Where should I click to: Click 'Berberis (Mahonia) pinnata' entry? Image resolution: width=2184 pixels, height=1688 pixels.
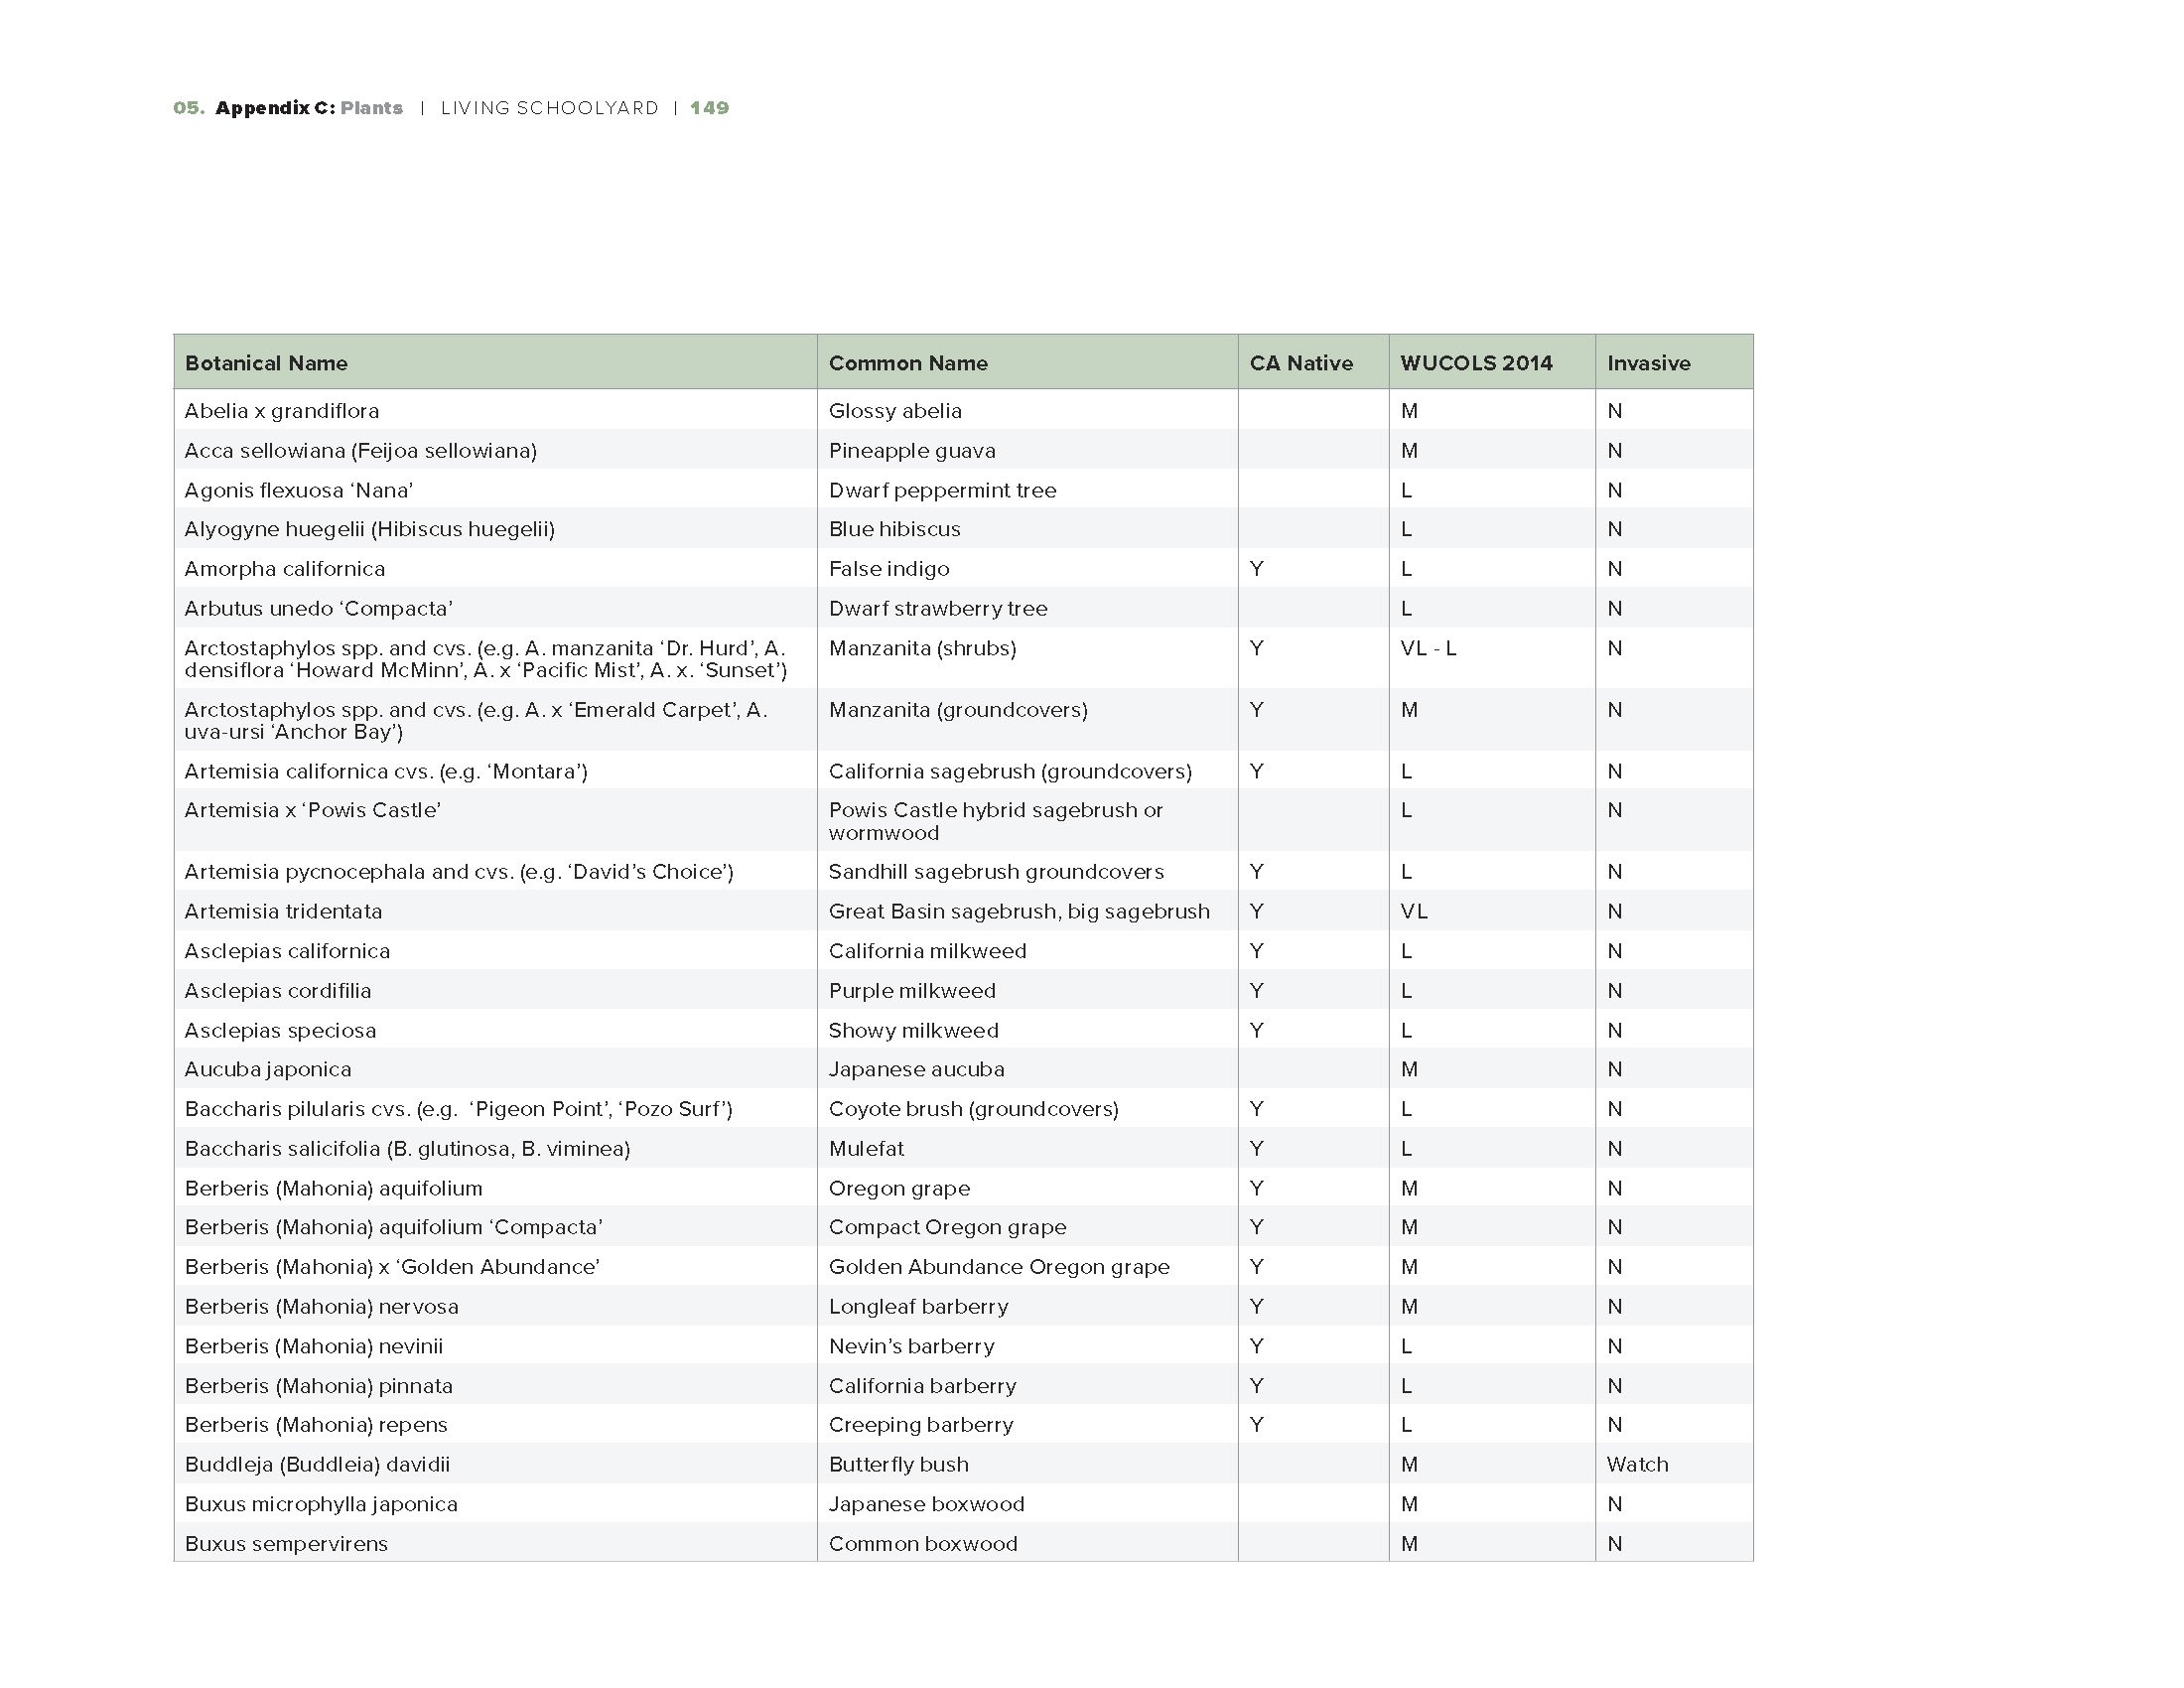pyautogui.click(x=318, y=1386)
